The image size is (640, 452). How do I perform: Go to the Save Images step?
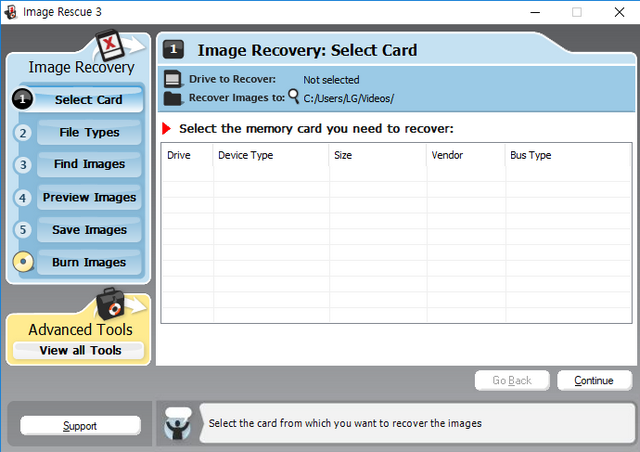(x=89, y=230)
